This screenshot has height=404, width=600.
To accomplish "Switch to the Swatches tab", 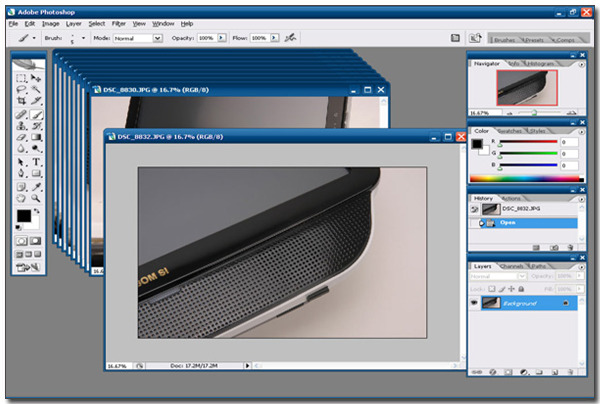I will [510, 130].
